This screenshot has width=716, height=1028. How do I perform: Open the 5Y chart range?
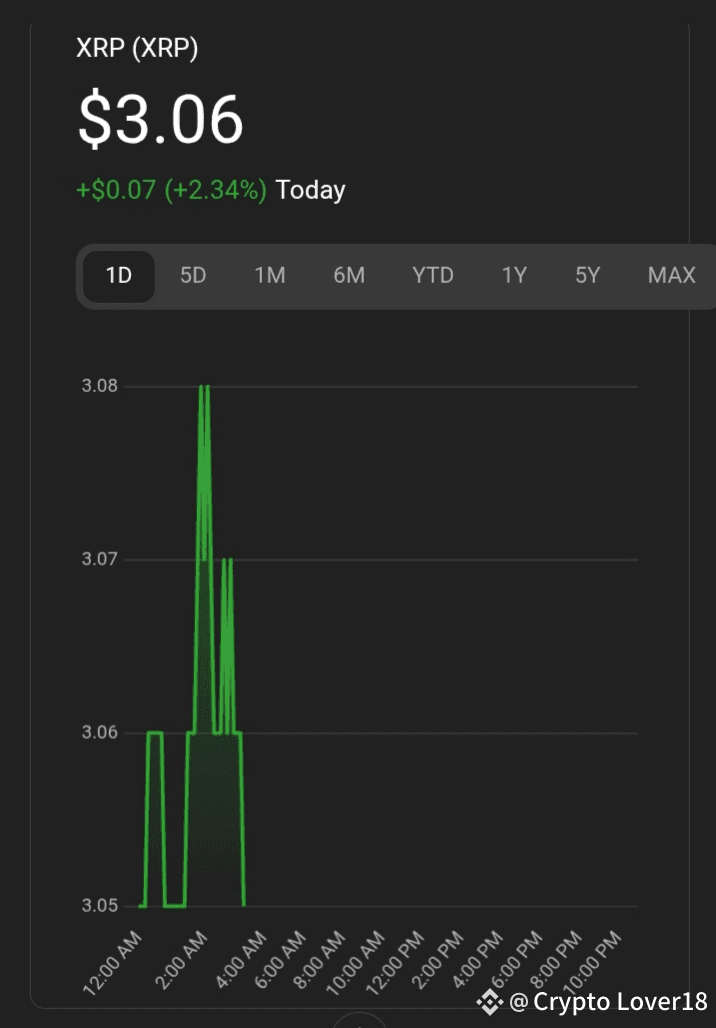(x=588, y=275)
